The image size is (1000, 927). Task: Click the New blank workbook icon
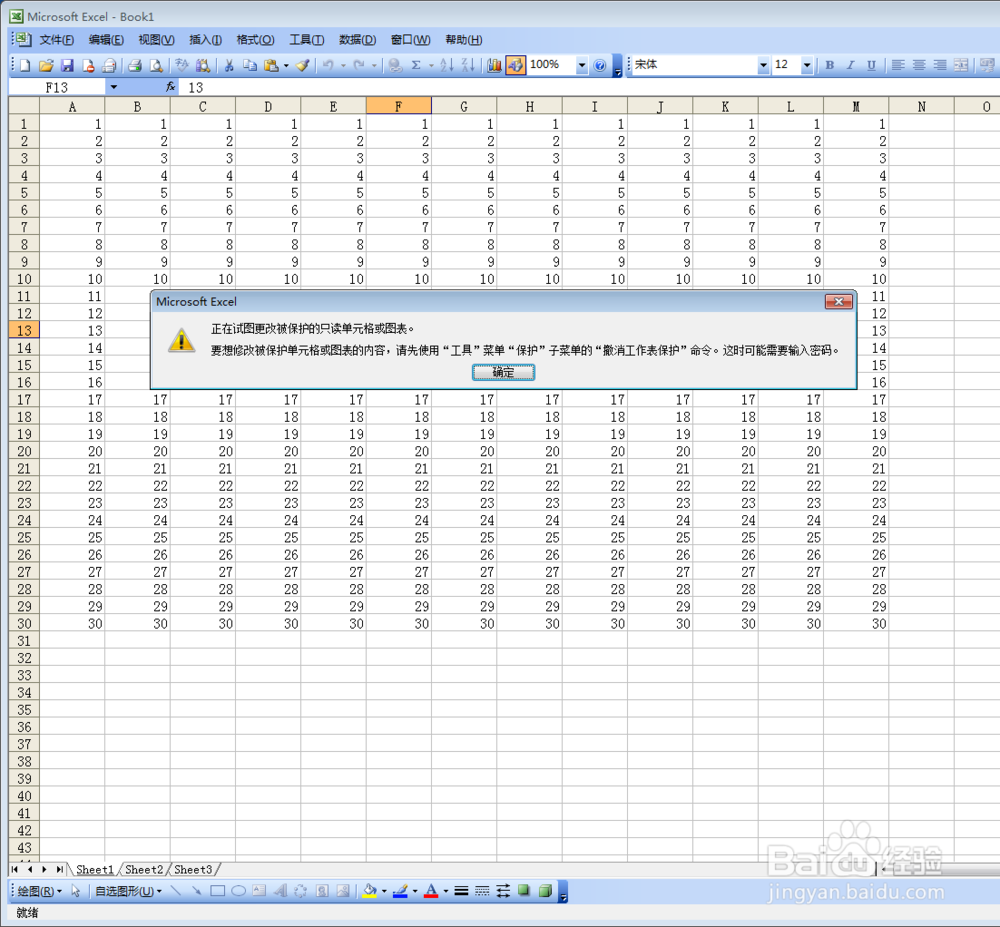(x=26, y=65)
